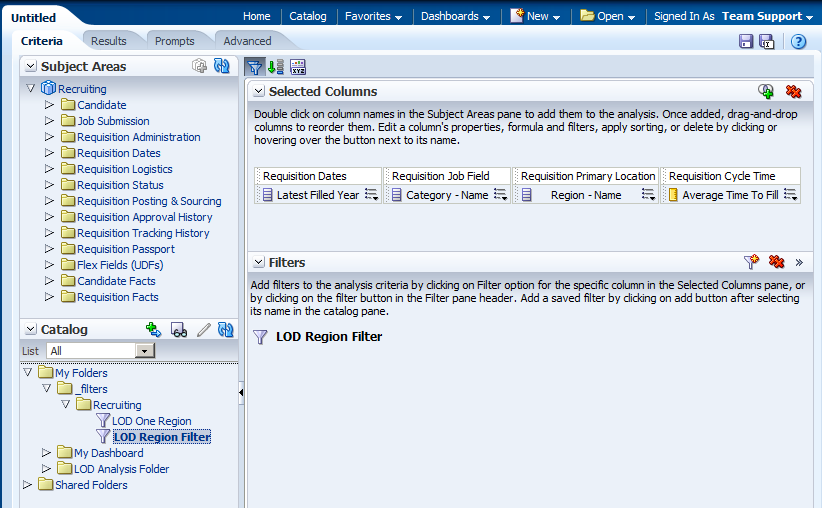Select the Candidate Facts folder
Screen dimensions: 822x508
[116, 281]
